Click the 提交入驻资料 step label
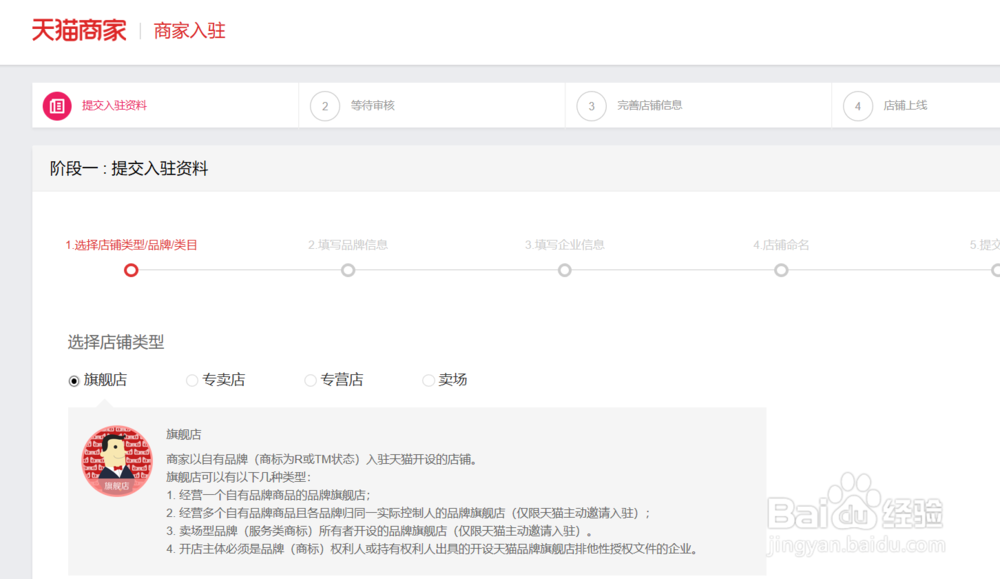Screen dimensions: 1000x579 (114, 106)
